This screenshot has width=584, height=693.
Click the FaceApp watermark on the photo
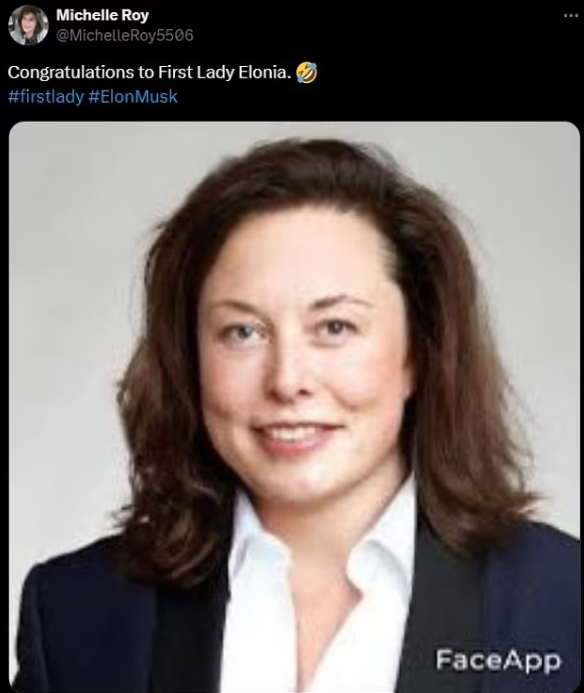click(x=498, y=660)
